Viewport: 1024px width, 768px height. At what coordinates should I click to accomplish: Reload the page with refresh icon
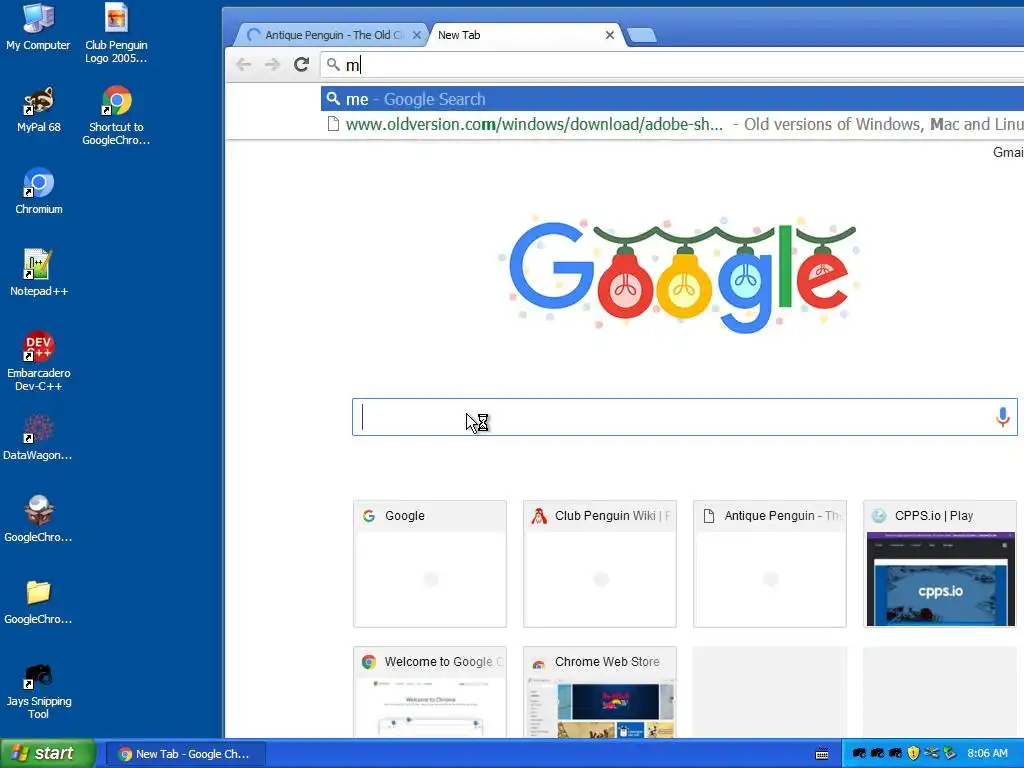point(301,65)
